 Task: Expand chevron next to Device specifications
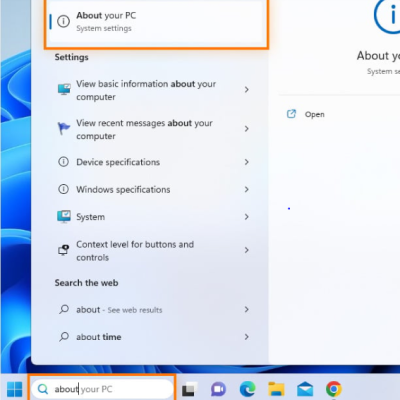246,162
